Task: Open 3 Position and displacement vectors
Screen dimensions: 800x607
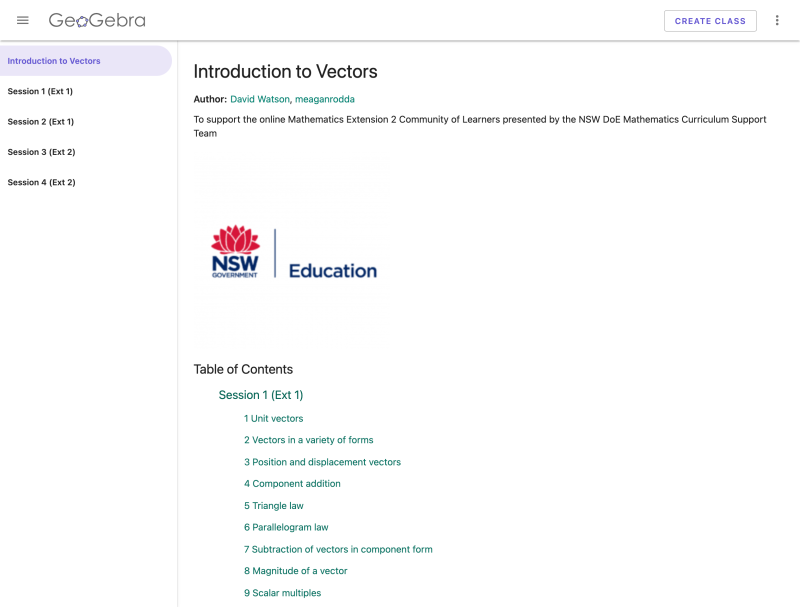Action: (x=322, y=462)
